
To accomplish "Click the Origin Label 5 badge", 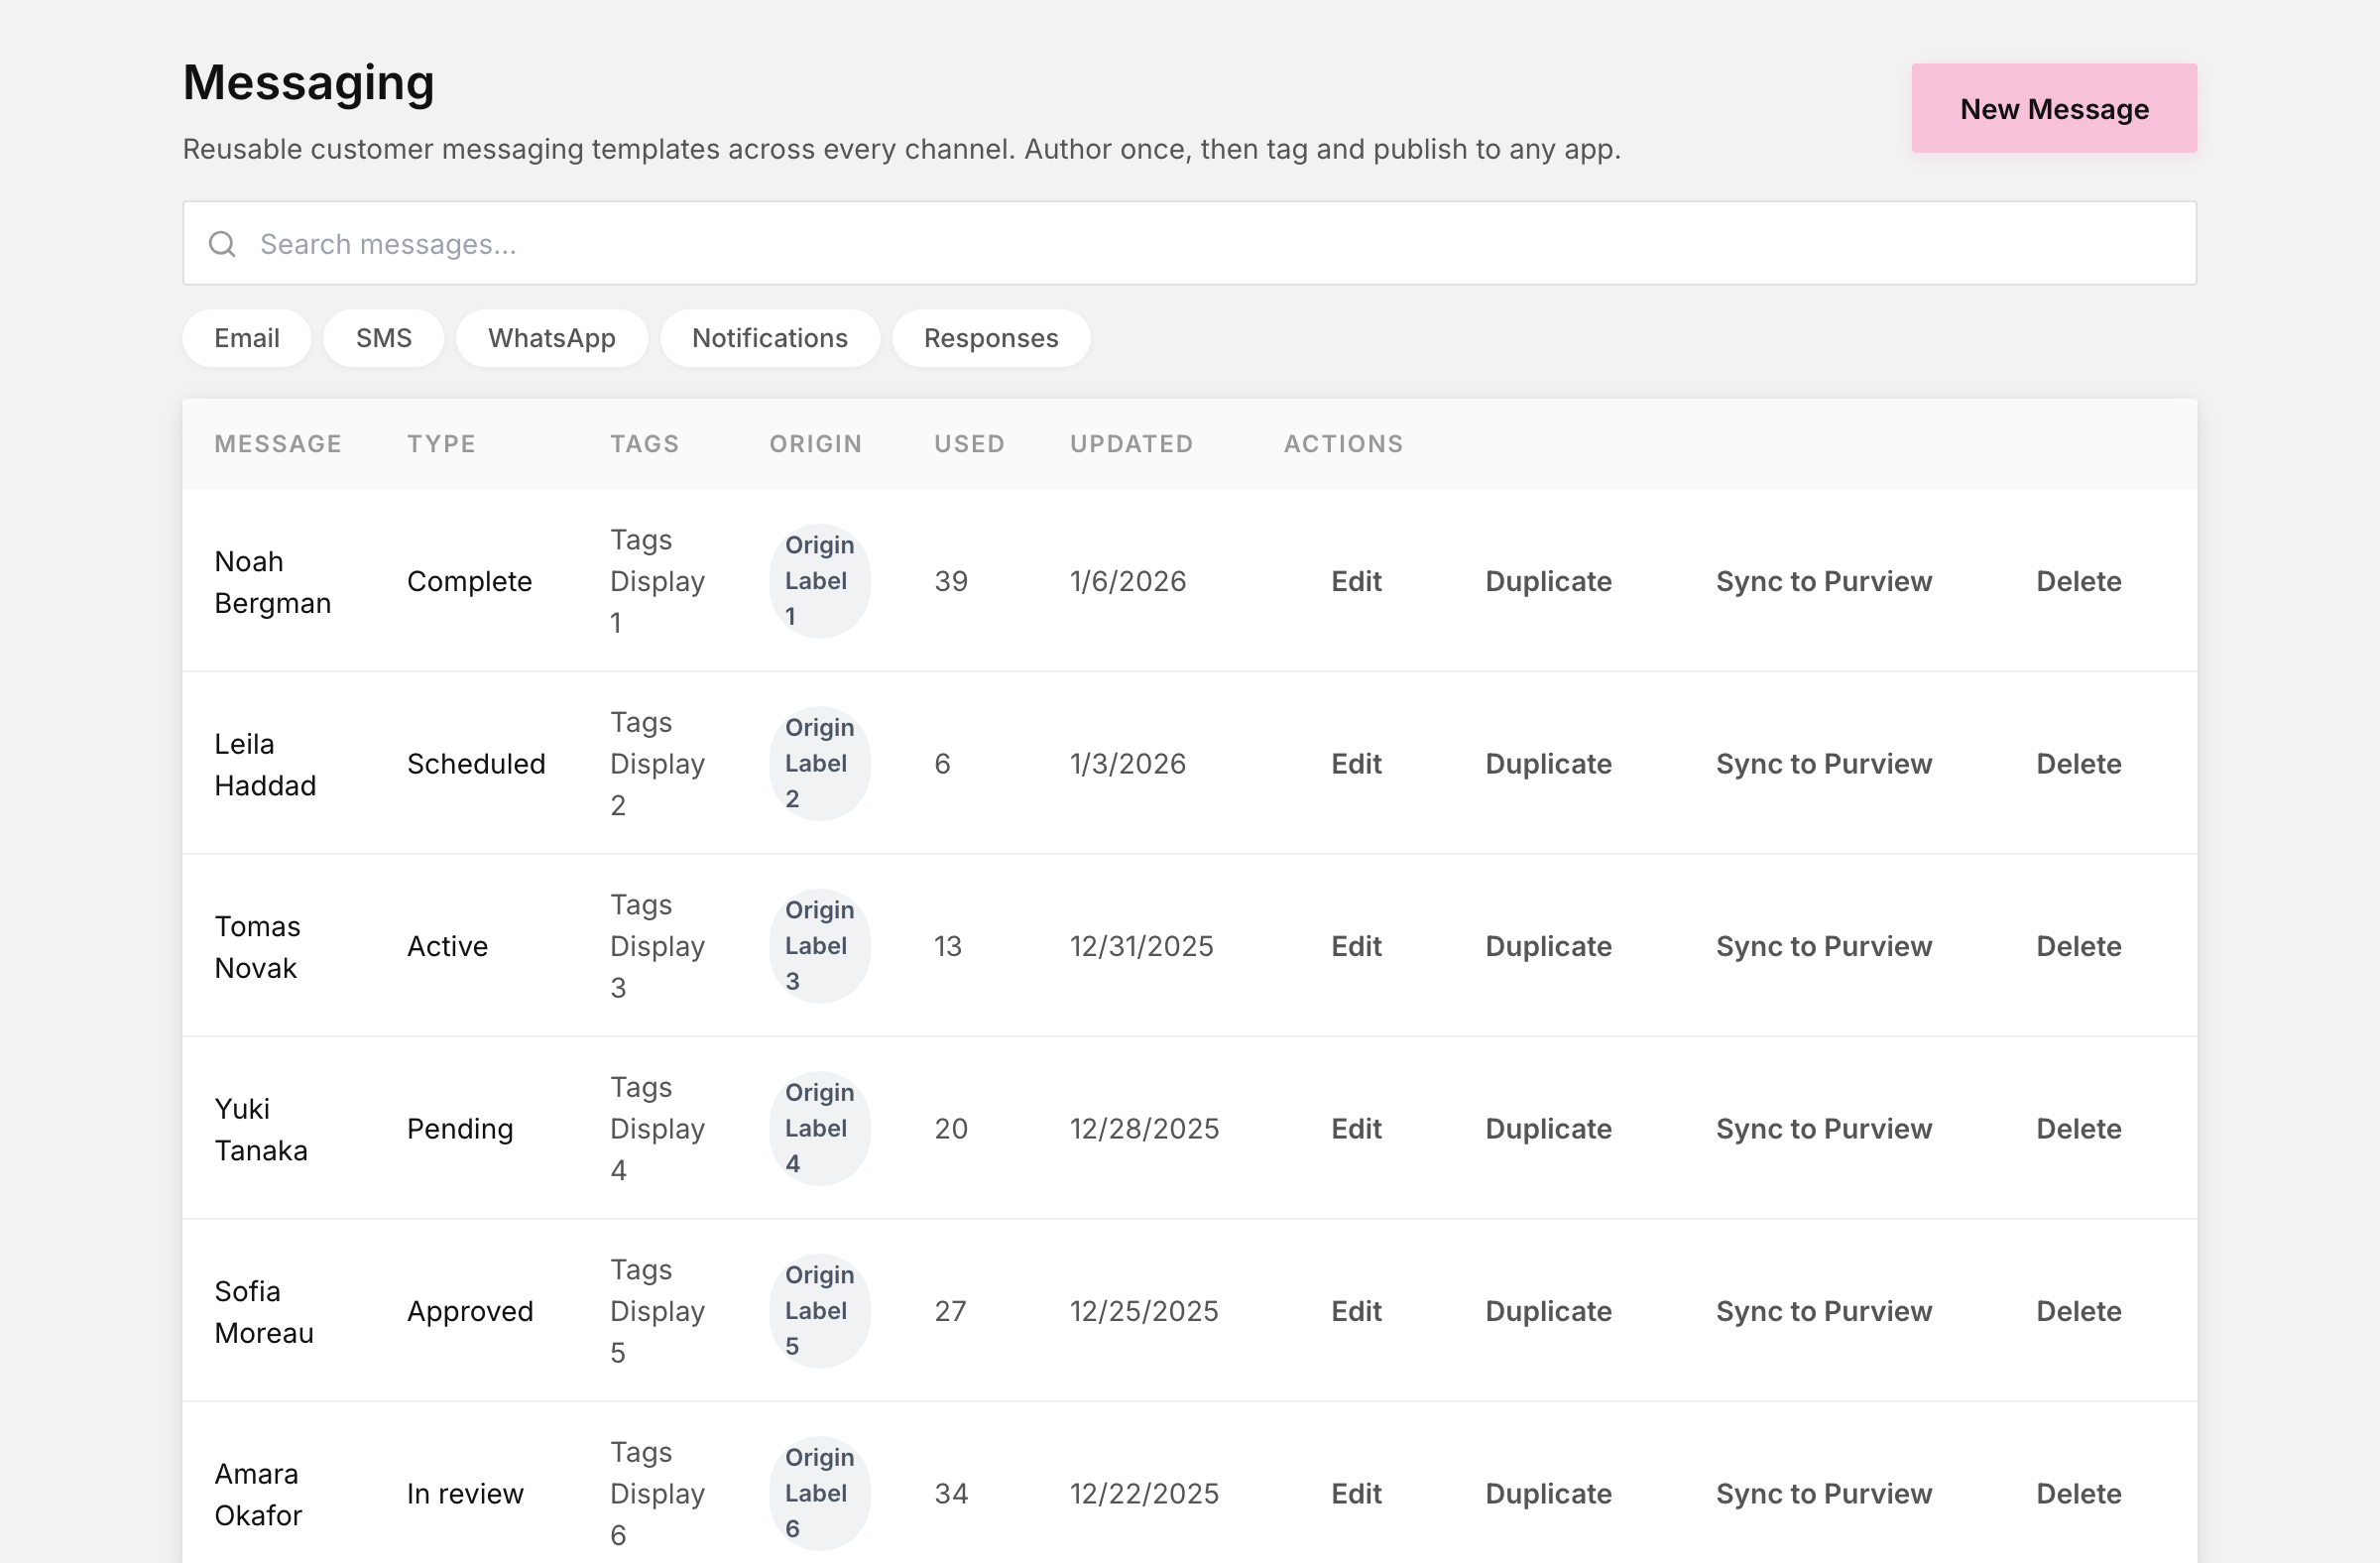I will [819, 1311].
